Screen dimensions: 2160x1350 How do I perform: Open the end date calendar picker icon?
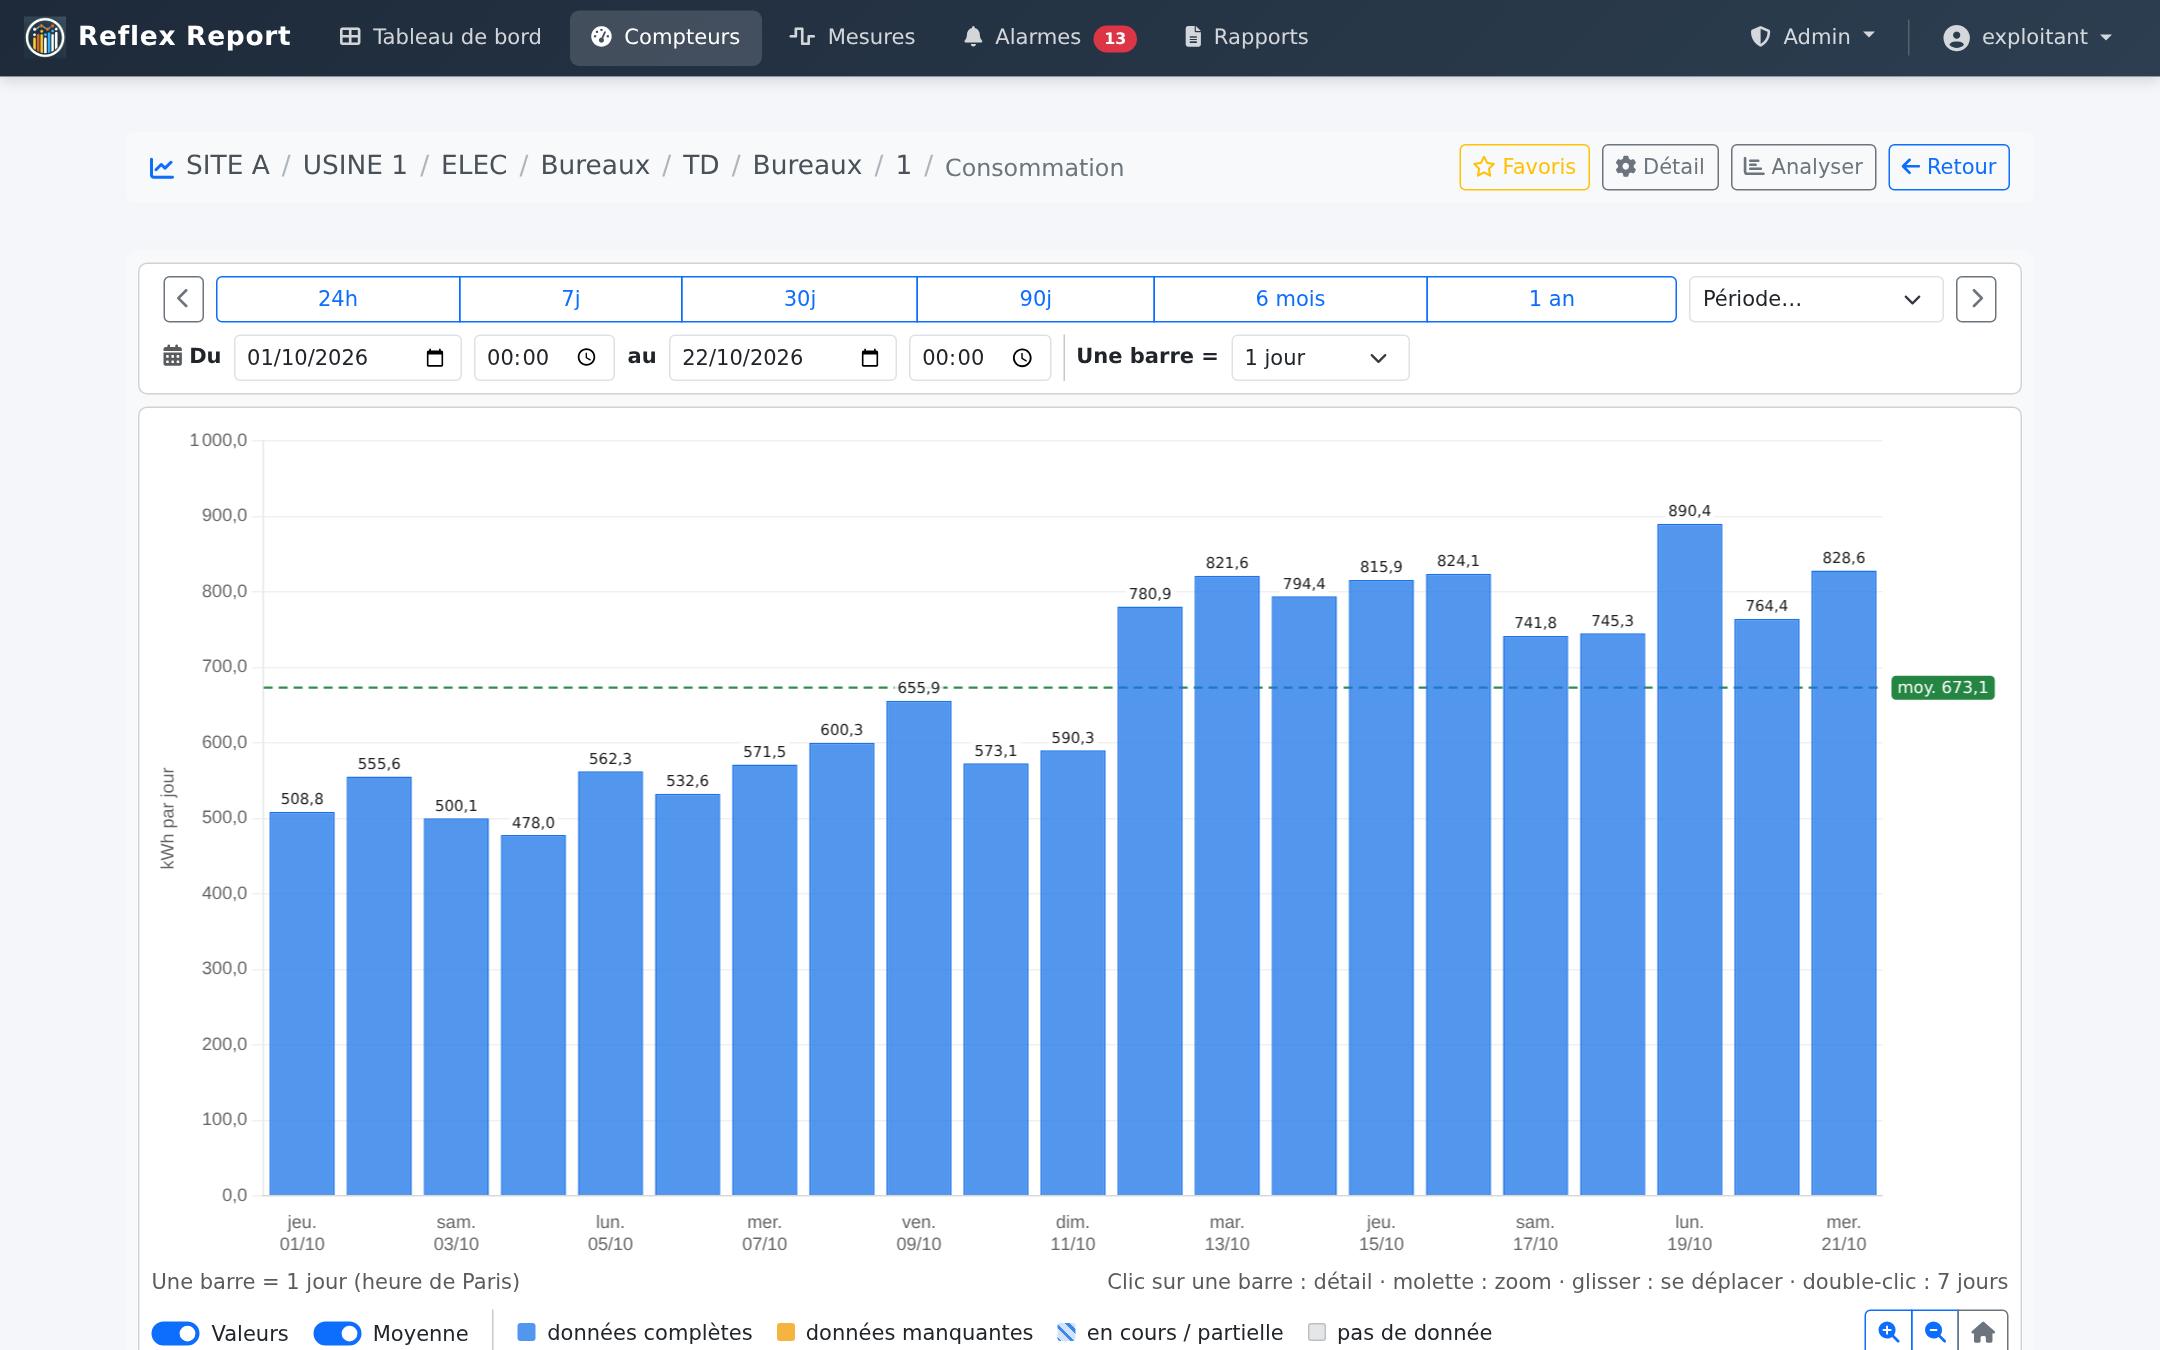[x=870, y=358]
